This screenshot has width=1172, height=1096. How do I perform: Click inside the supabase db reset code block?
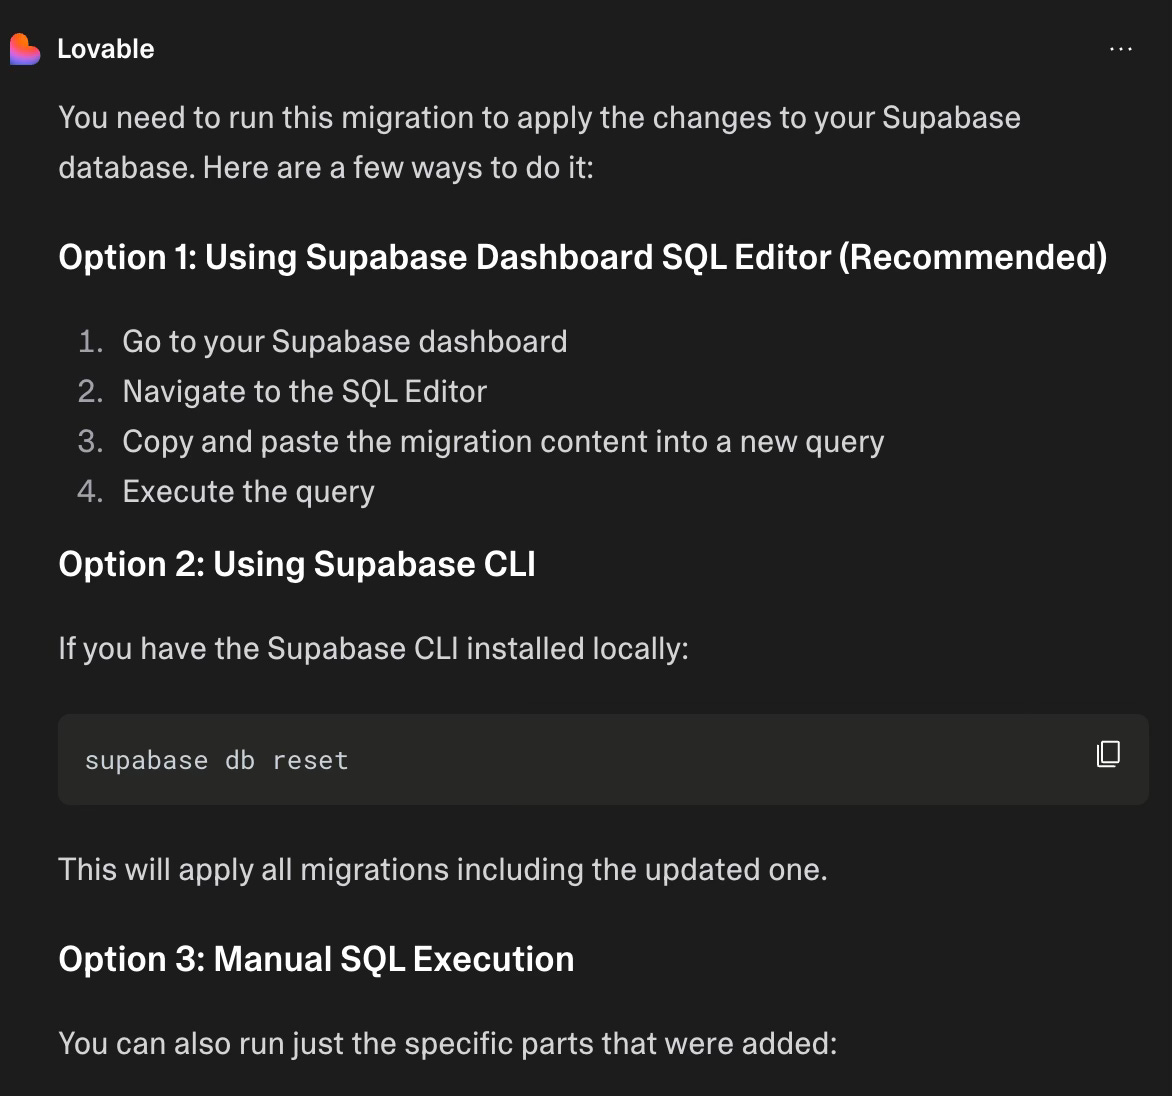coord(603,760)
